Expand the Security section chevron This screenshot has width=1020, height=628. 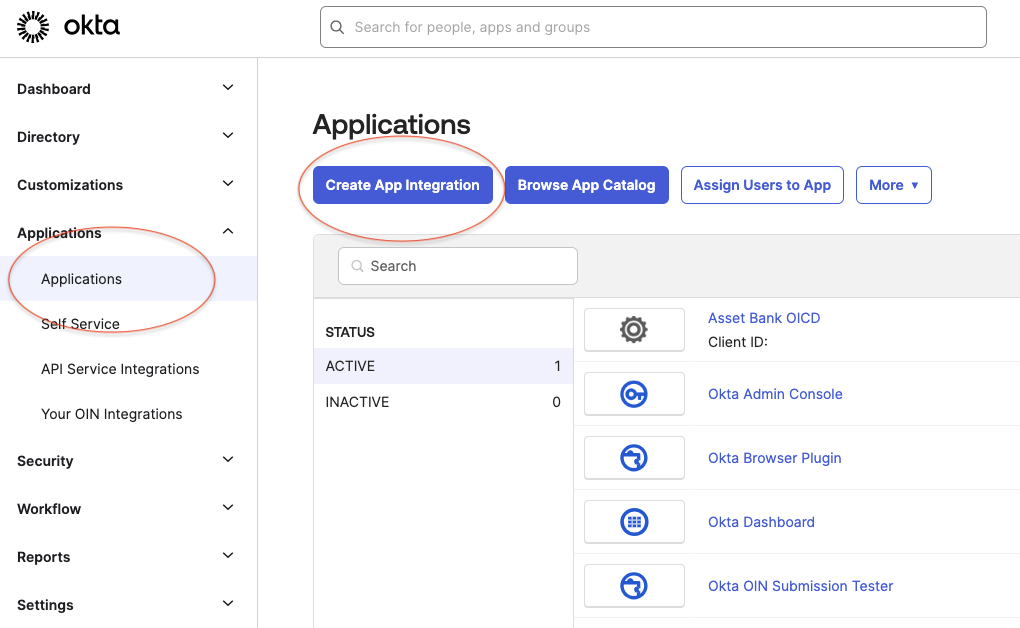click(228, 459)
